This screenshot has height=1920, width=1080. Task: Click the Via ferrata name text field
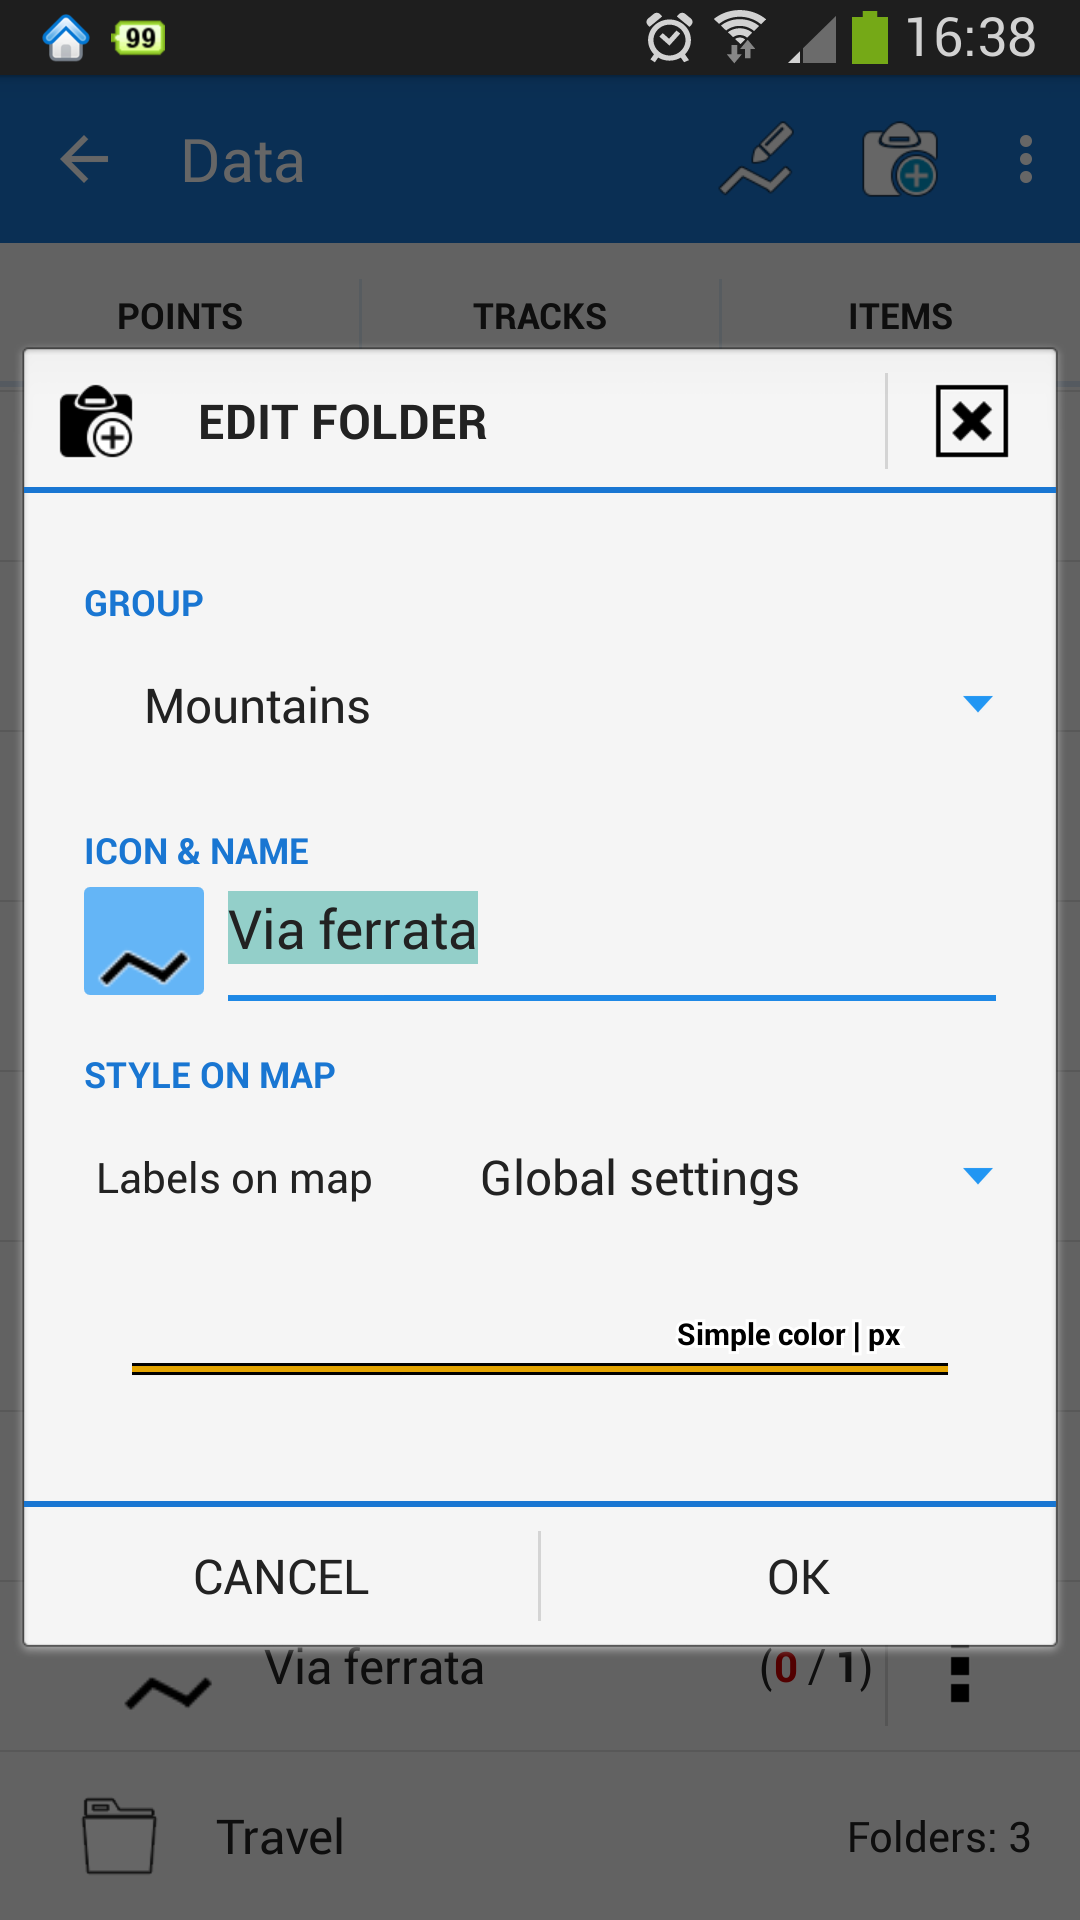(x=610, y=932)
